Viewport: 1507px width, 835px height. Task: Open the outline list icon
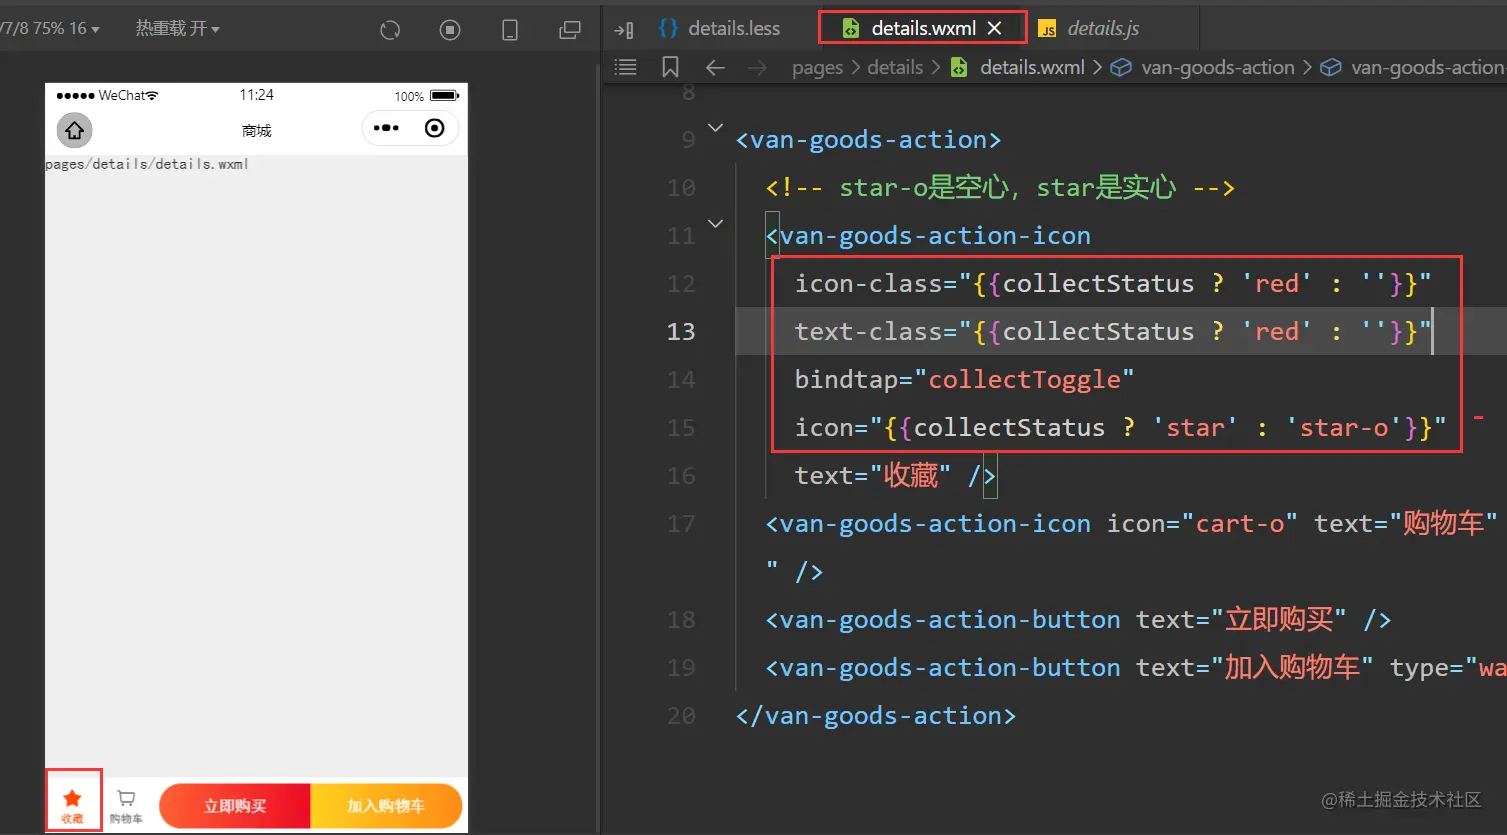[x=626, y=67]
